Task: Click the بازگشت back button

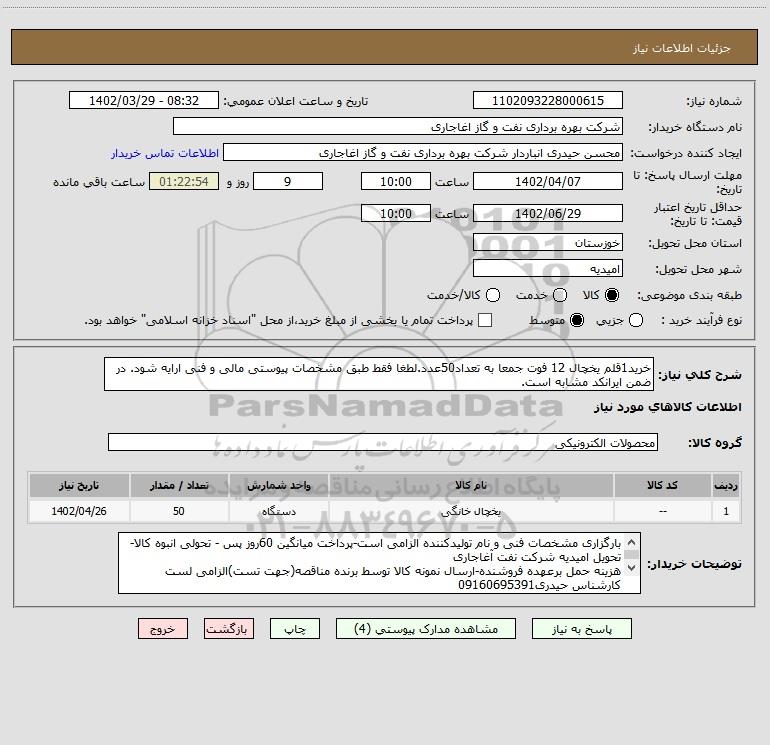Action: 229,629
